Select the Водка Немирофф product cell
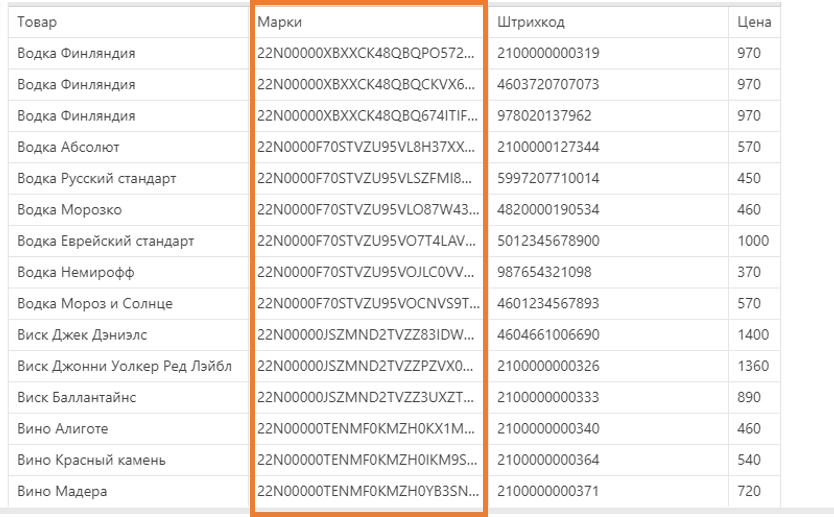The image size is (834, 517). 128,272
